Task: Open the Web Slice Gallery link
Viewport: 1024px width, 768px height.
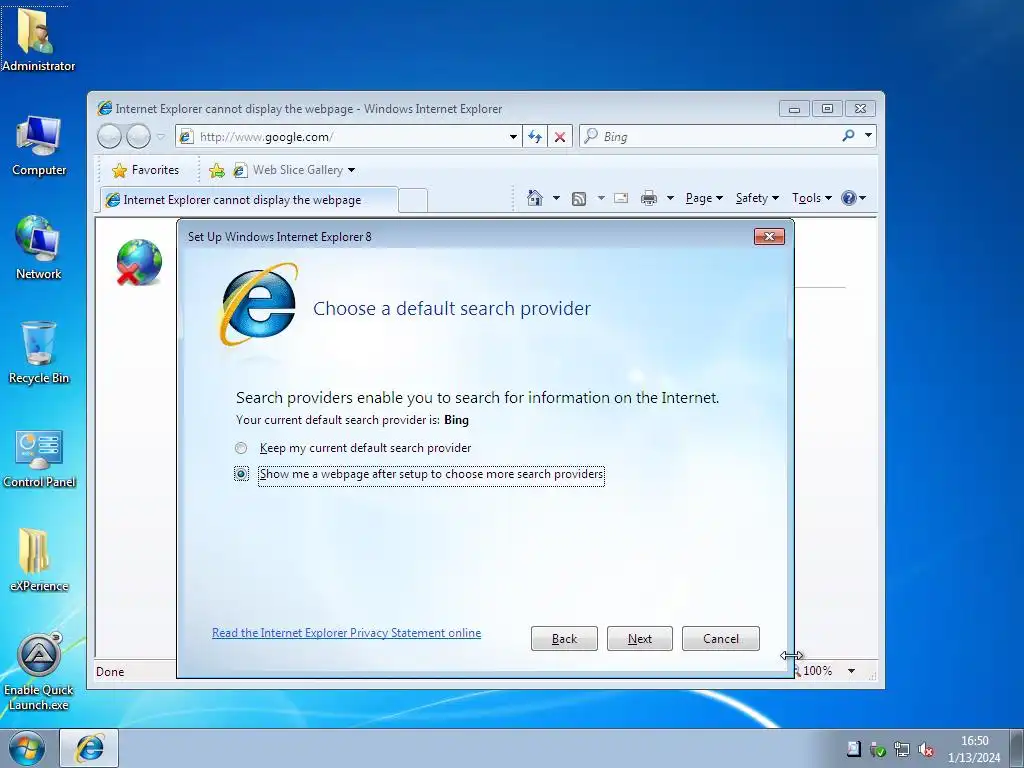Action: pyautogui.click(x=289, y=170)
